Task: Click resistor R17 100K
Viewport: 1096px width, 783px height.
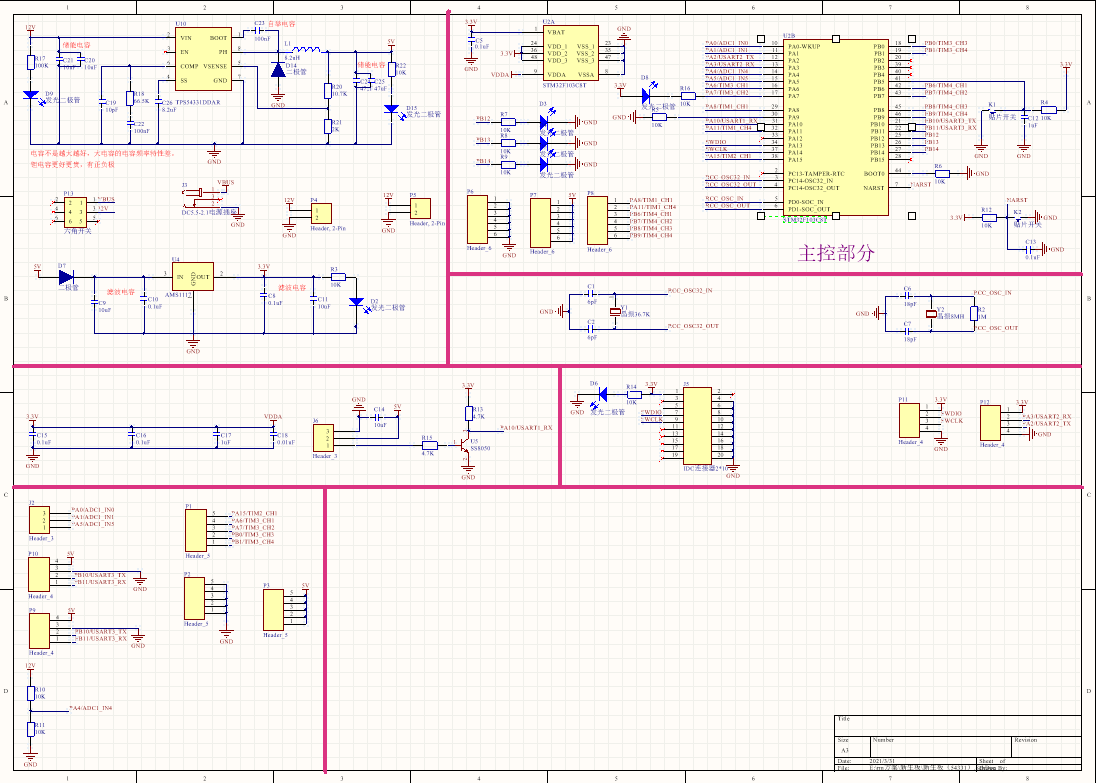Action: click(x=31, y=62)
